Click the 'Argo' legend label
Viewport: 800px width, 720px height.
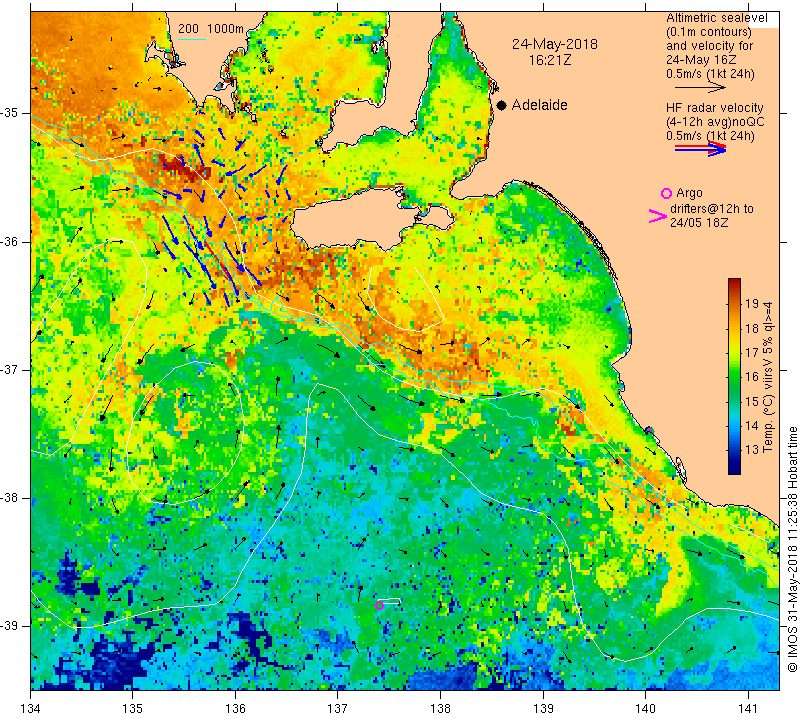[x=689, y=193]
